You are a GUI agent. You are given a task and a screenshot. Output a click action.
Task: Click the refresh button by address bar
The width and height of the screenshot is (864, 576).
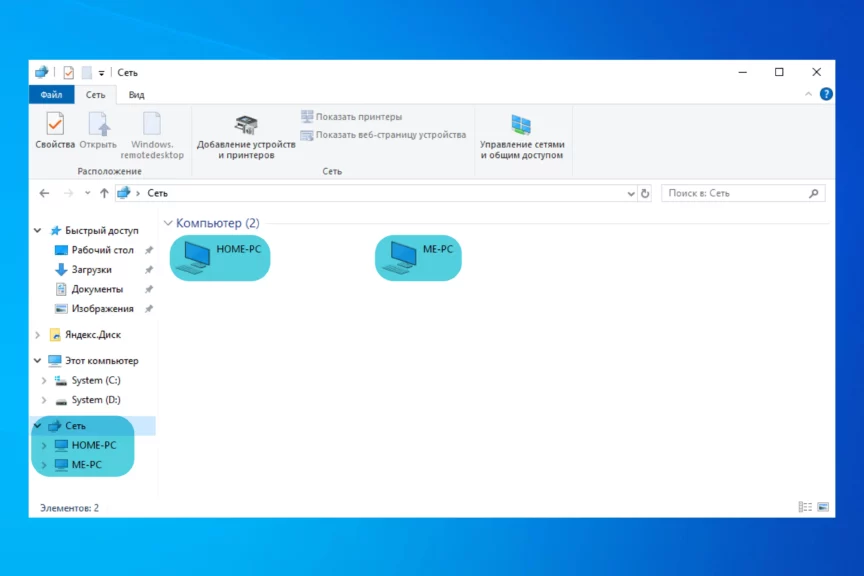pyautogui.click(x=645, y=193)
